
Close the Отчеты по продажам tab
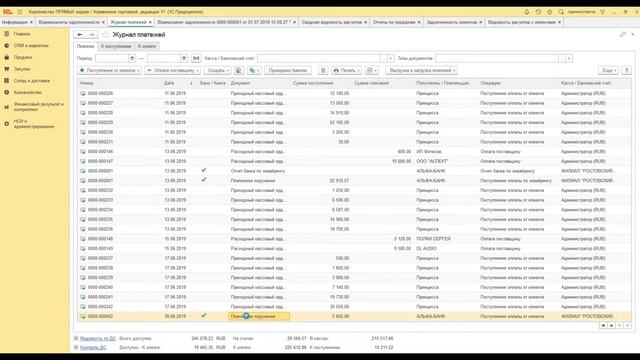point(419,22)
